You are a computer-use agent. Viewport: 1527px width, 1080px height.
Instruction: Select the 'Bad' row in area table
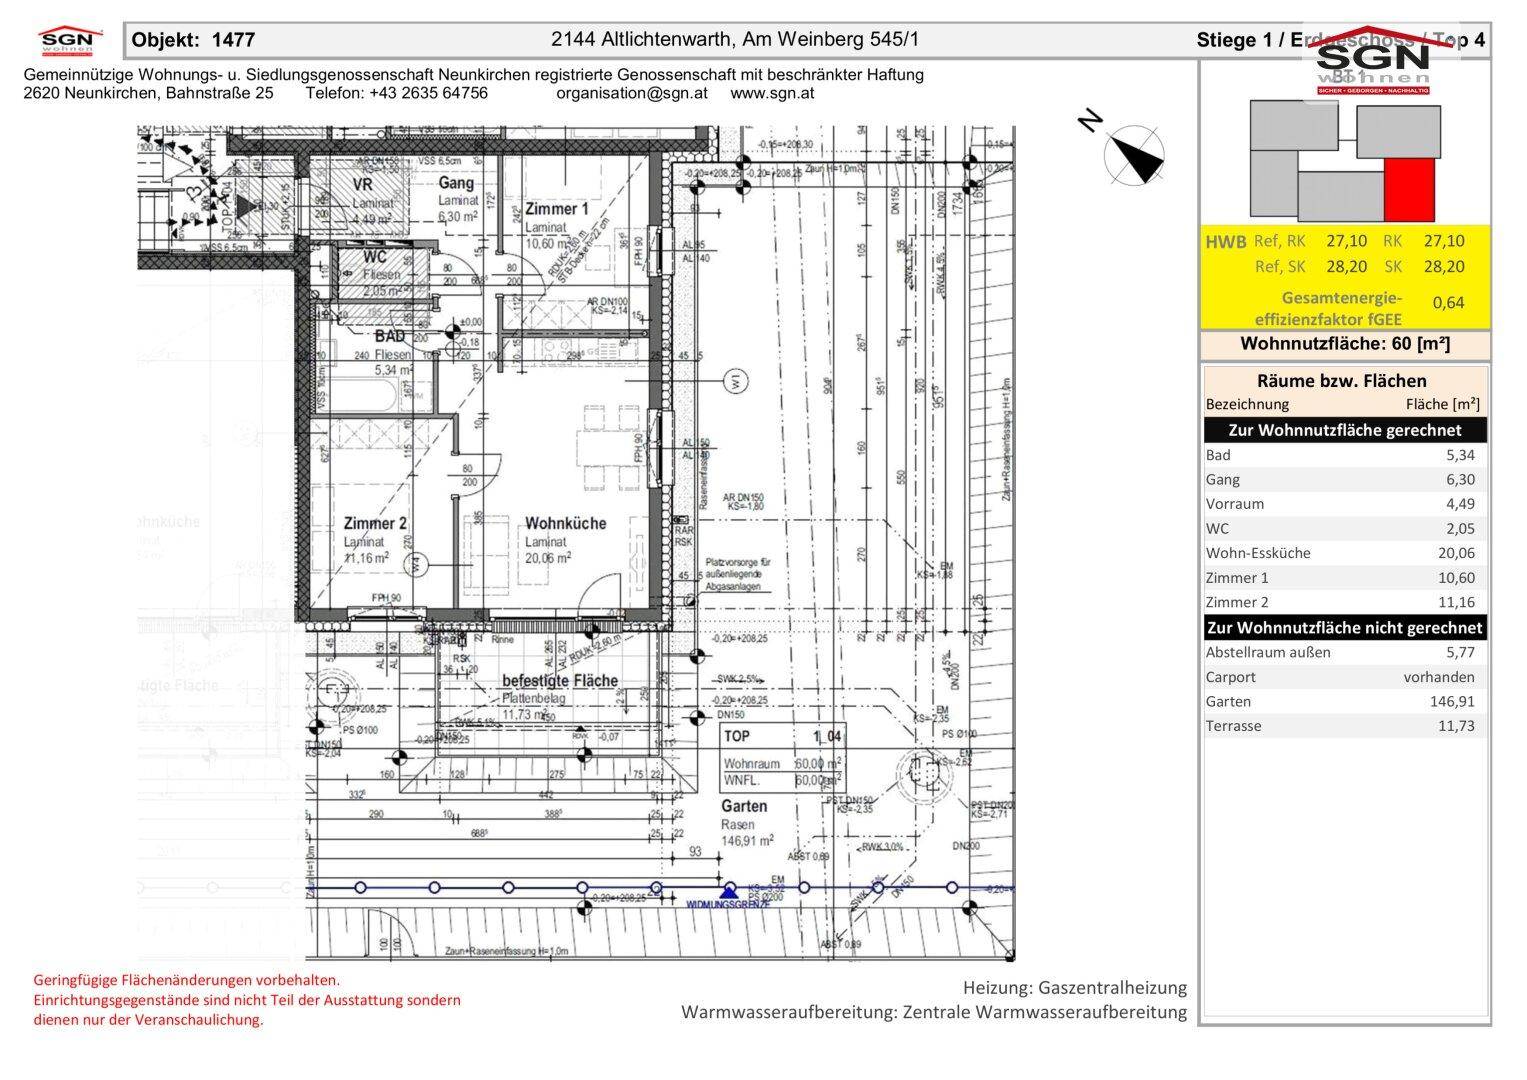click(x=1345, y=455)
